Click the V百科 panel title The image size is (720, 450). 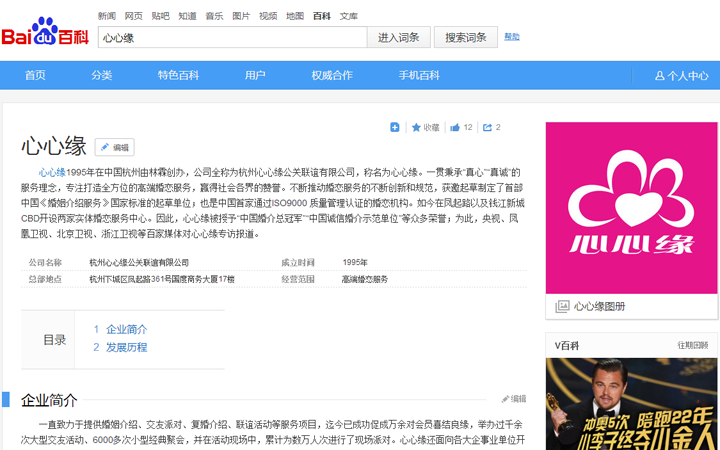point(567,346)
